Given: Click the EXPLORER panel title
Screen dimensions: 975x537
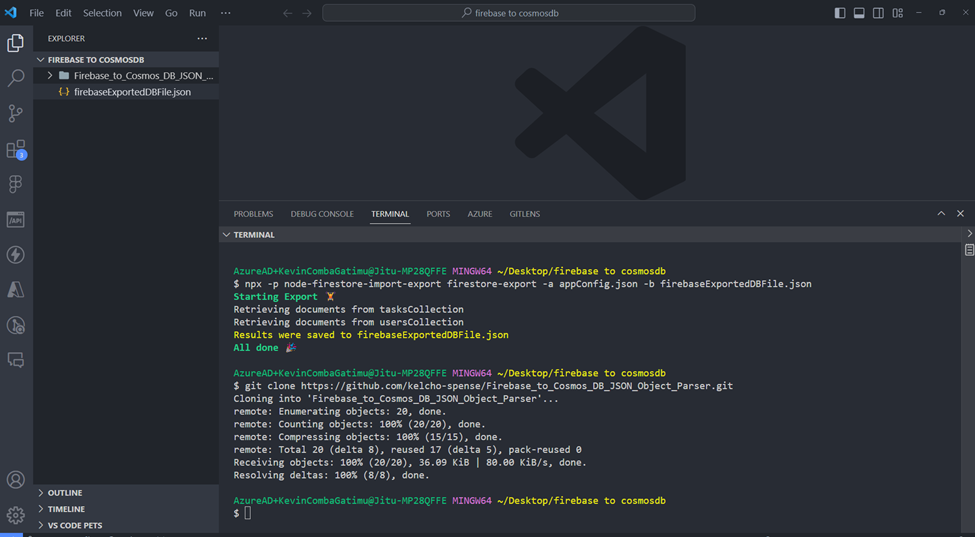Looking at the screenshot, I should 67,39.
